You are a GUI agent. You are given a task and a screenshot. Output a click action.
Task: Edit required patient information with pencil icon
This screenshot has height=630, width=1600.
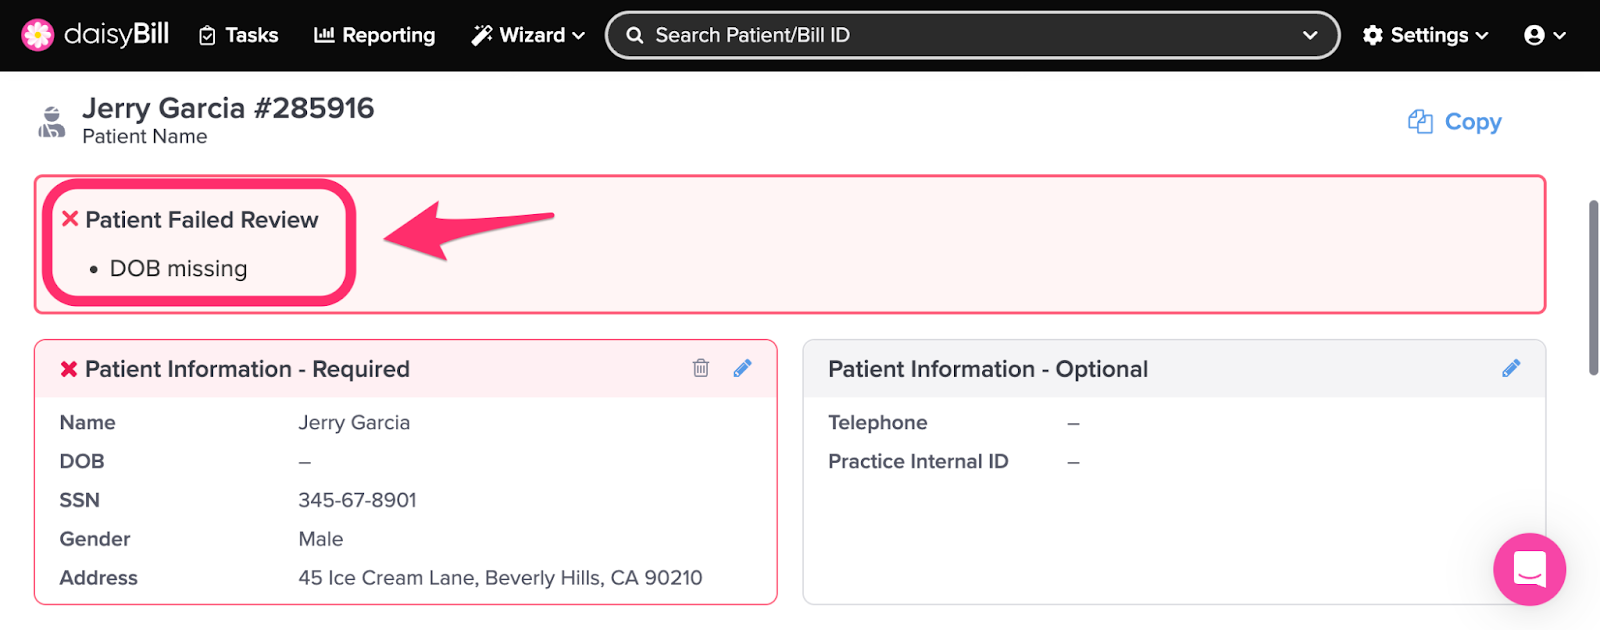pos(742,368)
